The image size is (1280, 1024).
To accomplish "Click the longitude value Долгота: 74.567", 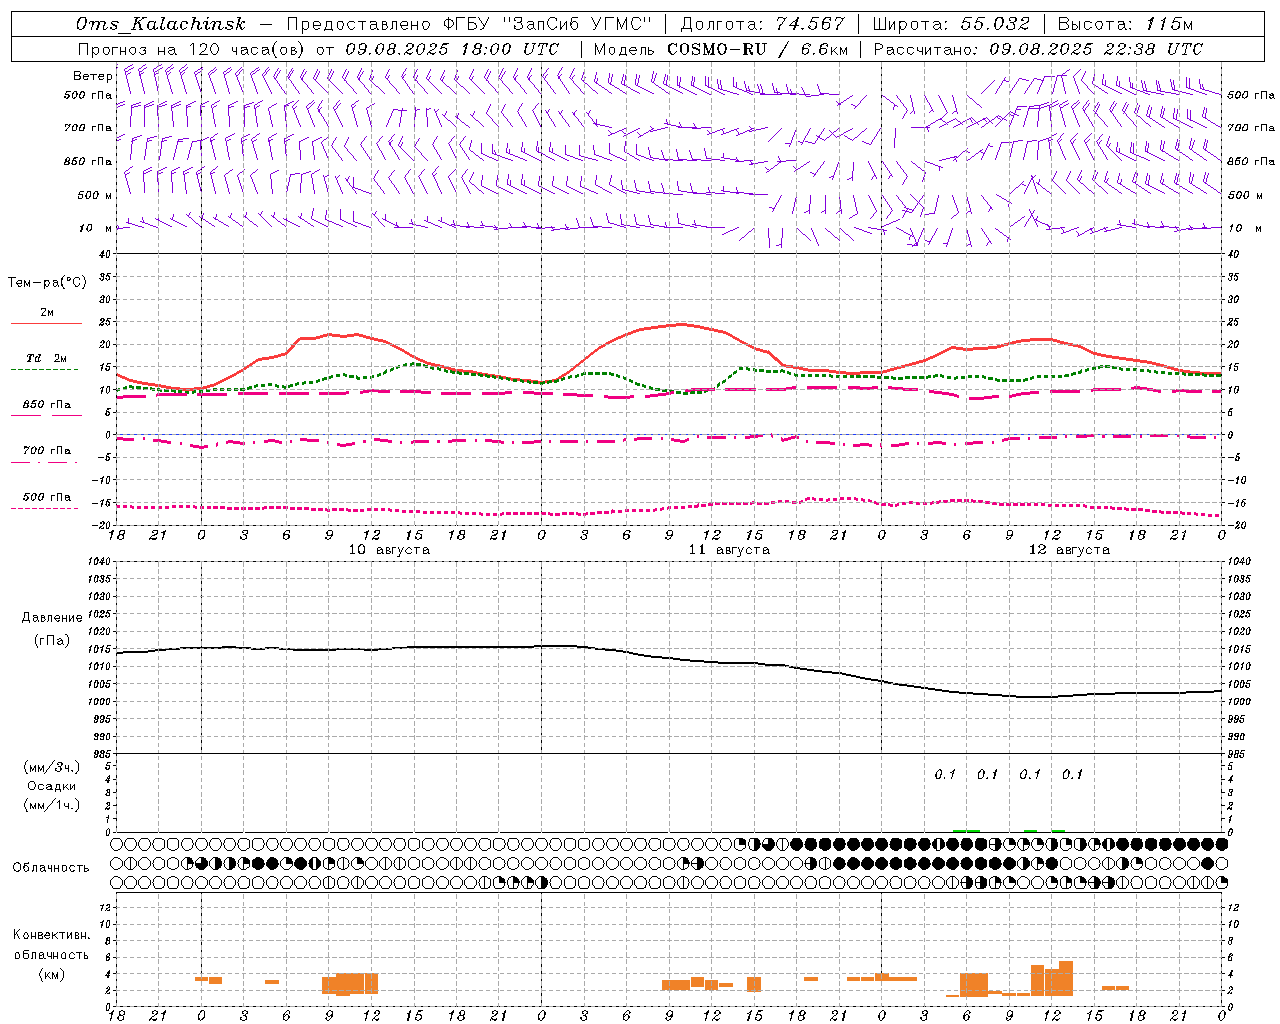I will pyautogui.click(x=763, y=24).
